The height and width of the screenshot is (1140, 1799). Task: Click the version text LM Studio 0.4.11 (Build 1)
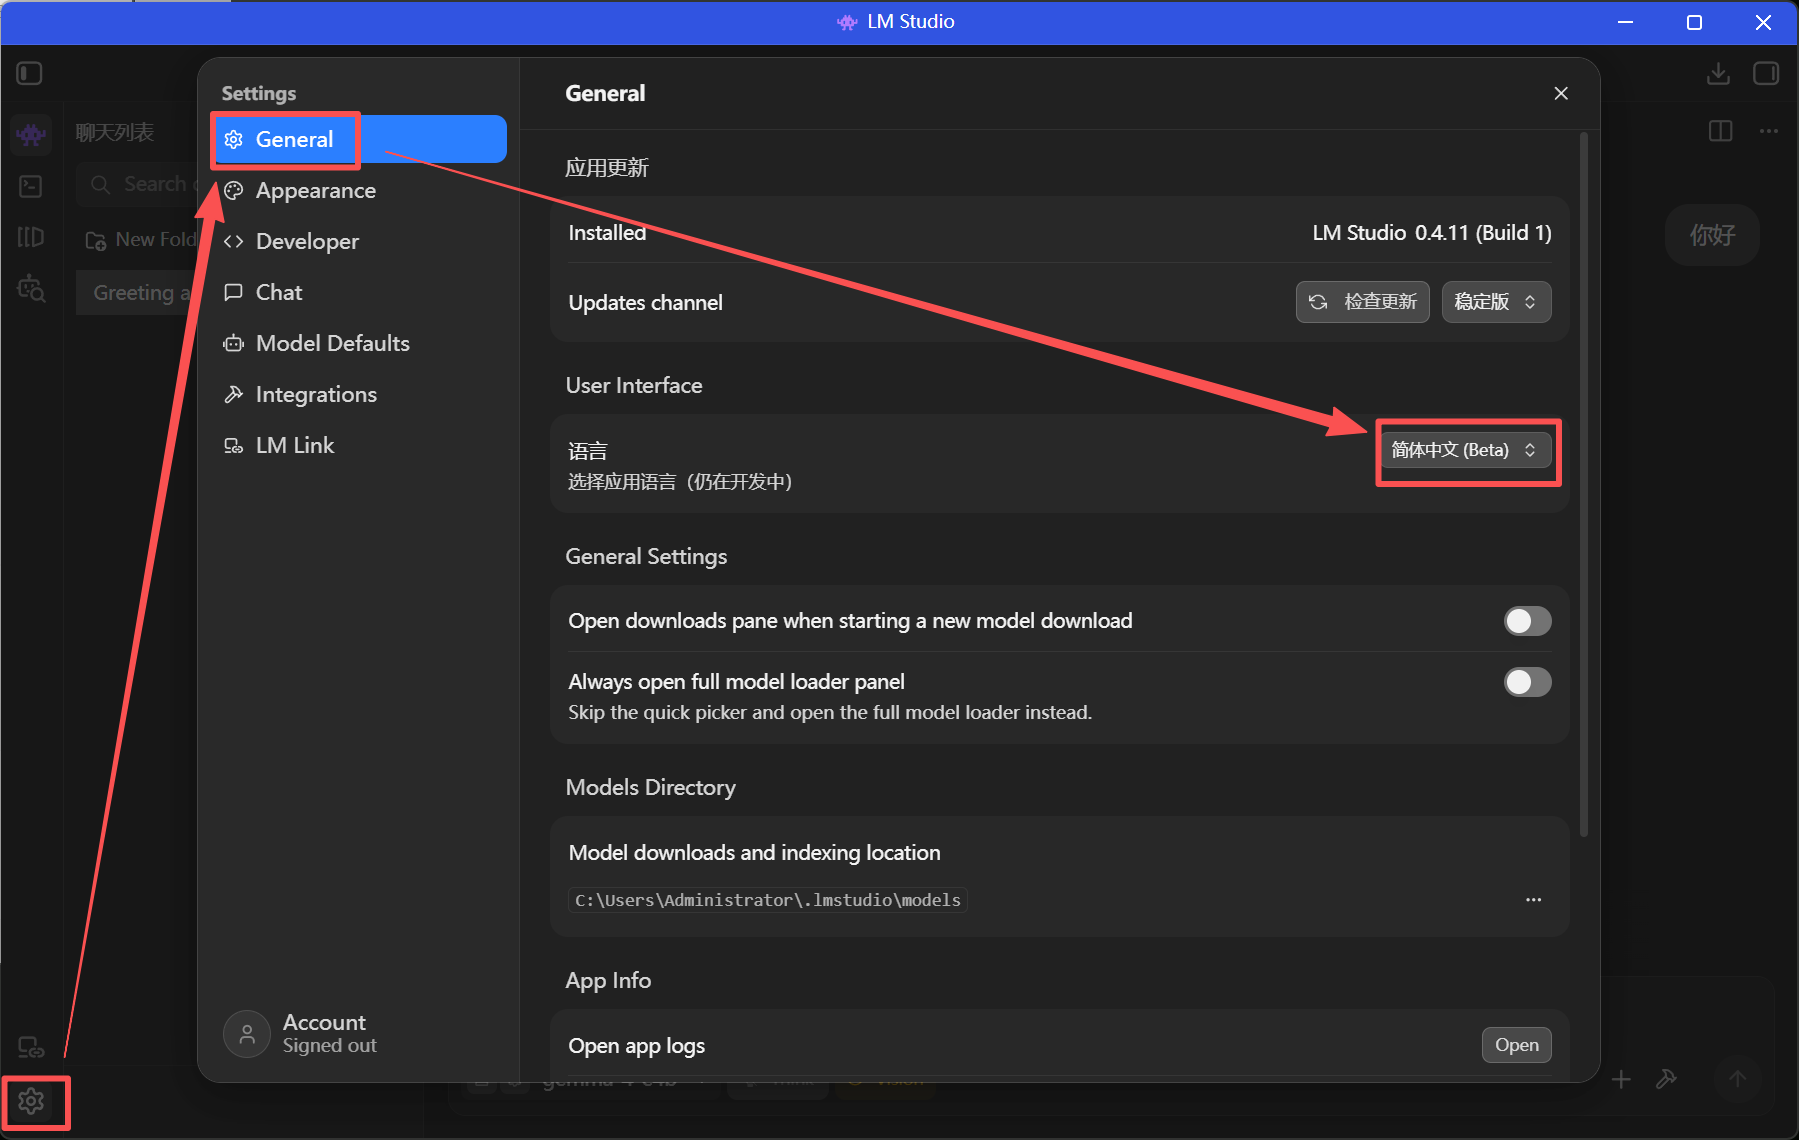click(1432, 233)
